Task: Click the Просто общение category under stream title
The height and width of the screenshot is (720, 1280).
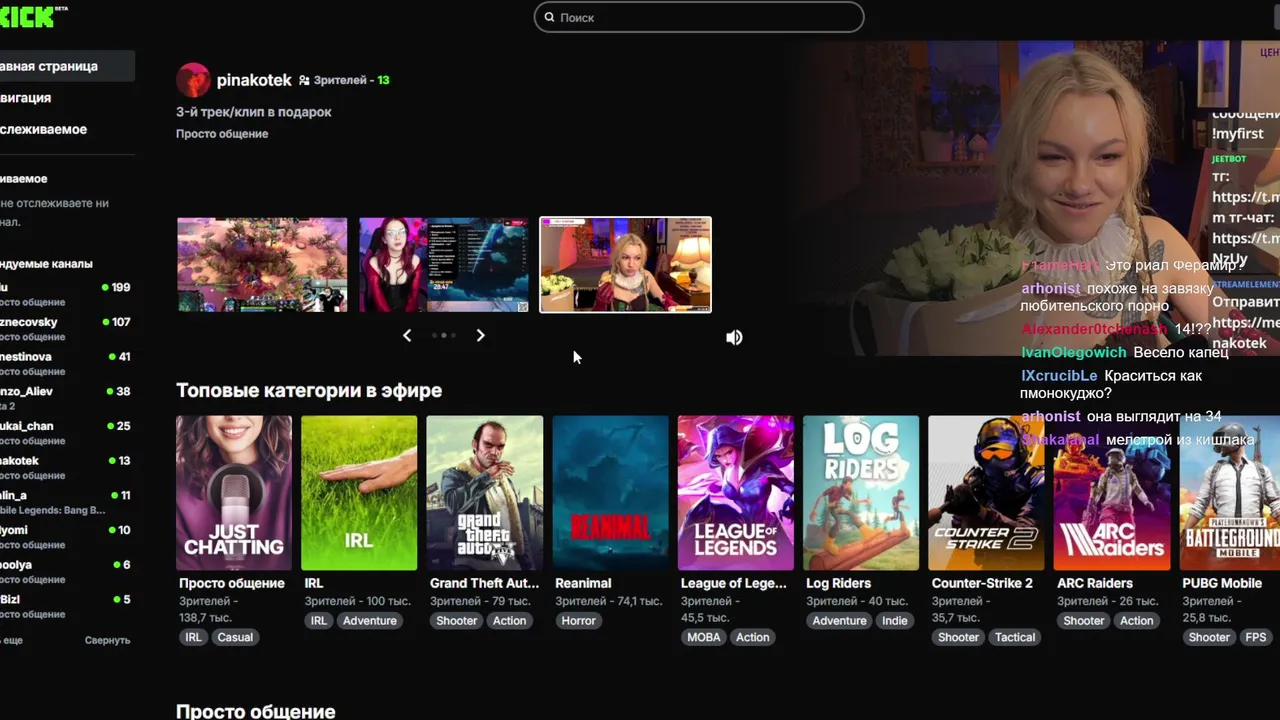Action: (222, 134)
